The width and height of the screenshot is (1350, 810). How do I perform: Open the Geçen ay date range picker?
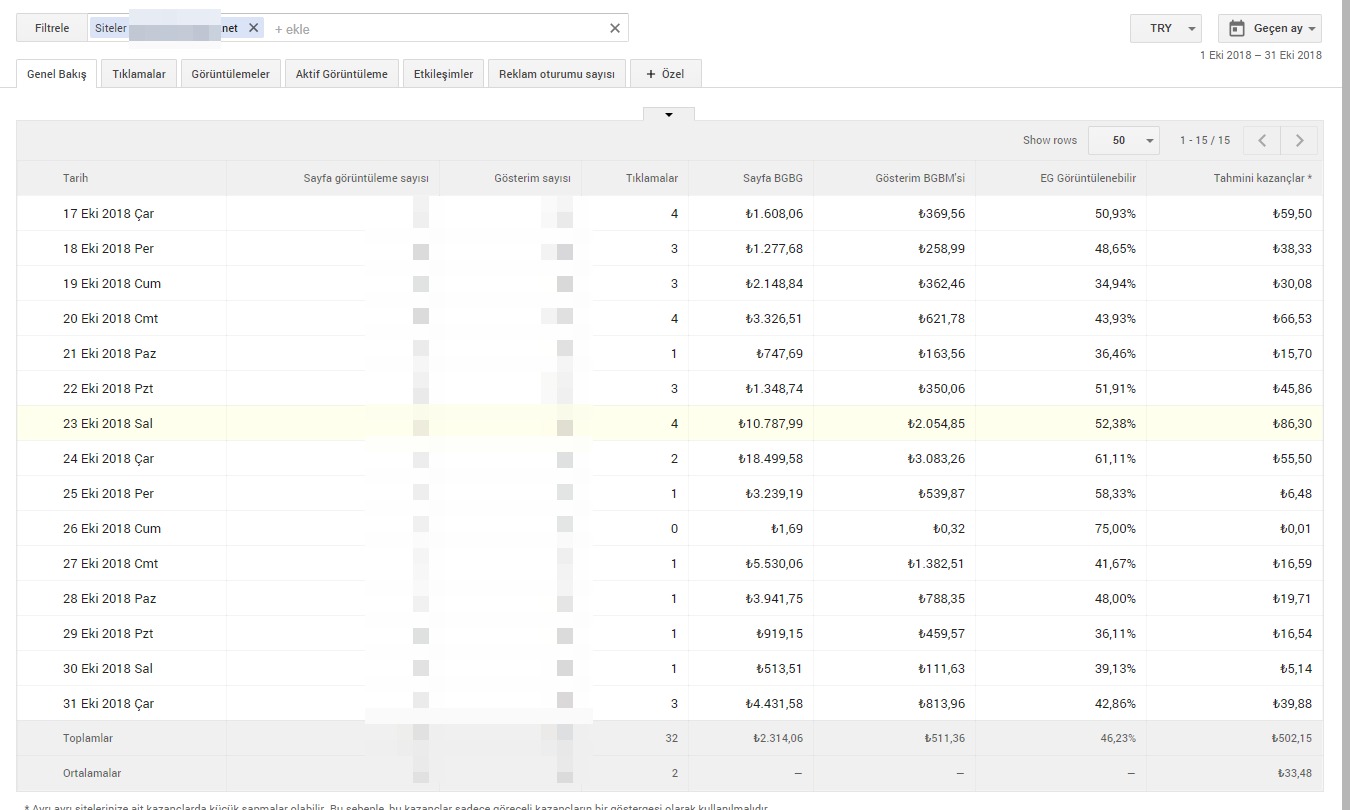tap(1269, 28)
